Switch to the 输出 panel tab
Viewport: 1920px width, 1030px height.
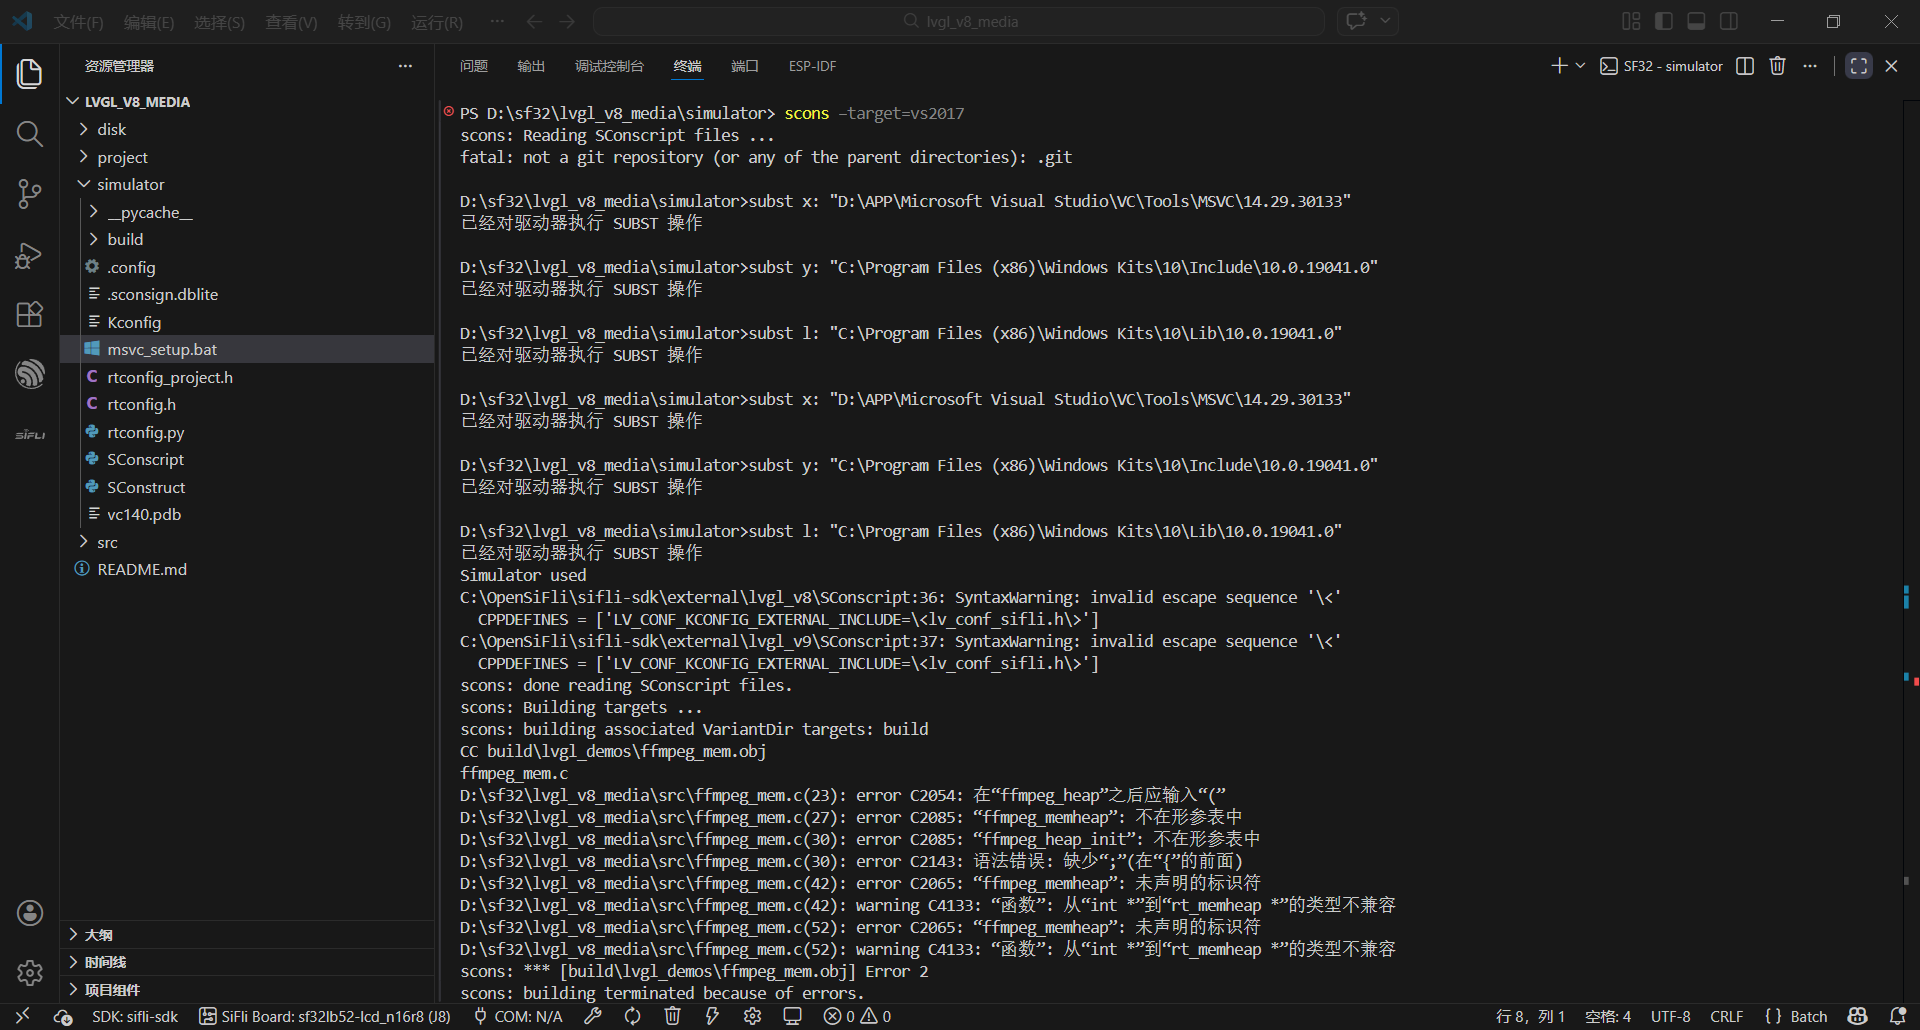(x=531, y=66)
